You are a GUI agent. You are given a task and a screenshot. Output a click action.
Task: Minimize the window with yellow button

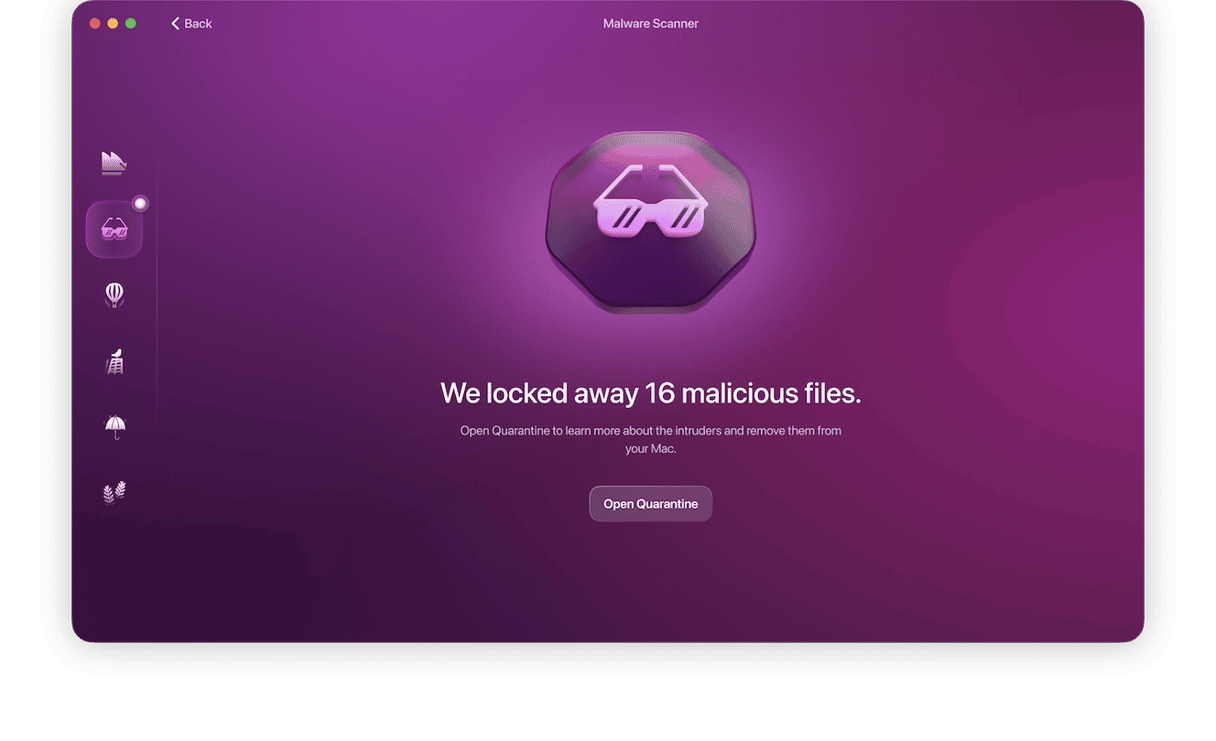point(113,23)
